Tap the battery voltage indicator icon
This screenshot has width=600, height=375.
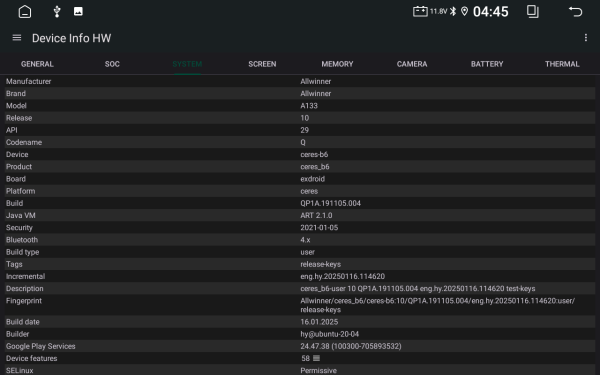tap(420, 11)
